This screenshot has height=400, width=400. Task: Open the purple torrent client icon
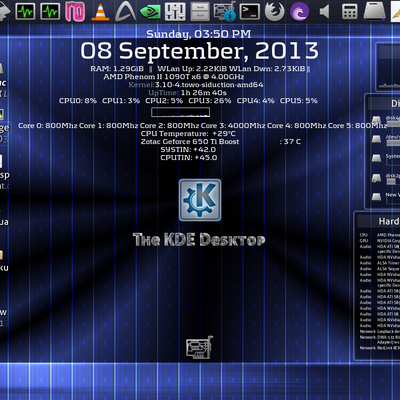(x=299, y=11)
